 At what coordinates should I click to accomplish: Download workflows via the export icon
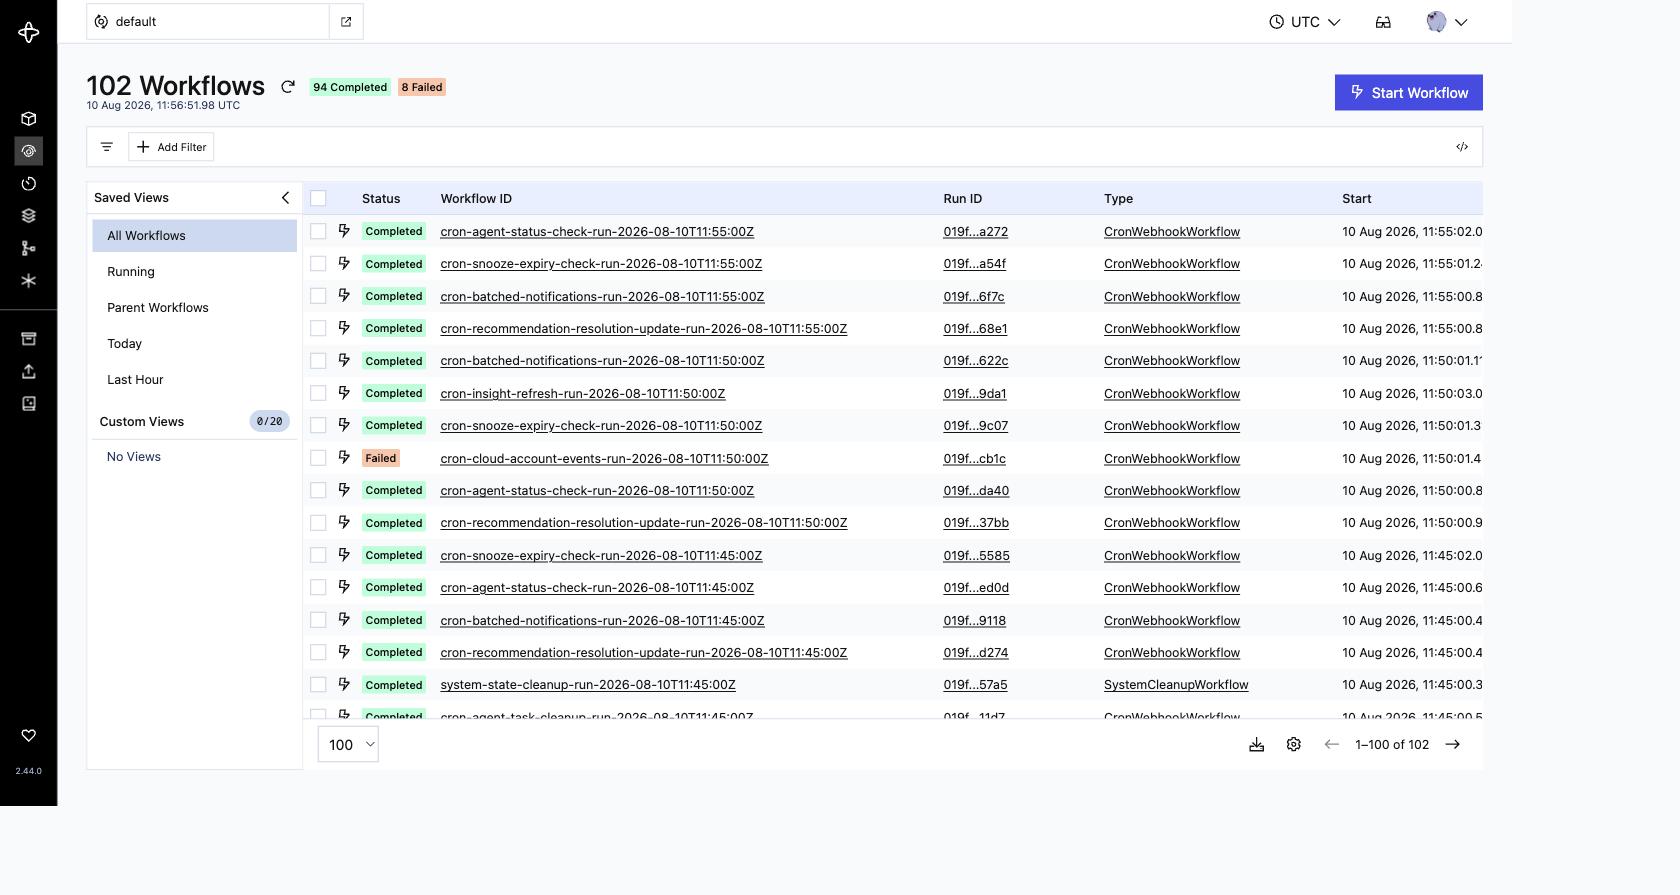click(x=1257, y=745)
